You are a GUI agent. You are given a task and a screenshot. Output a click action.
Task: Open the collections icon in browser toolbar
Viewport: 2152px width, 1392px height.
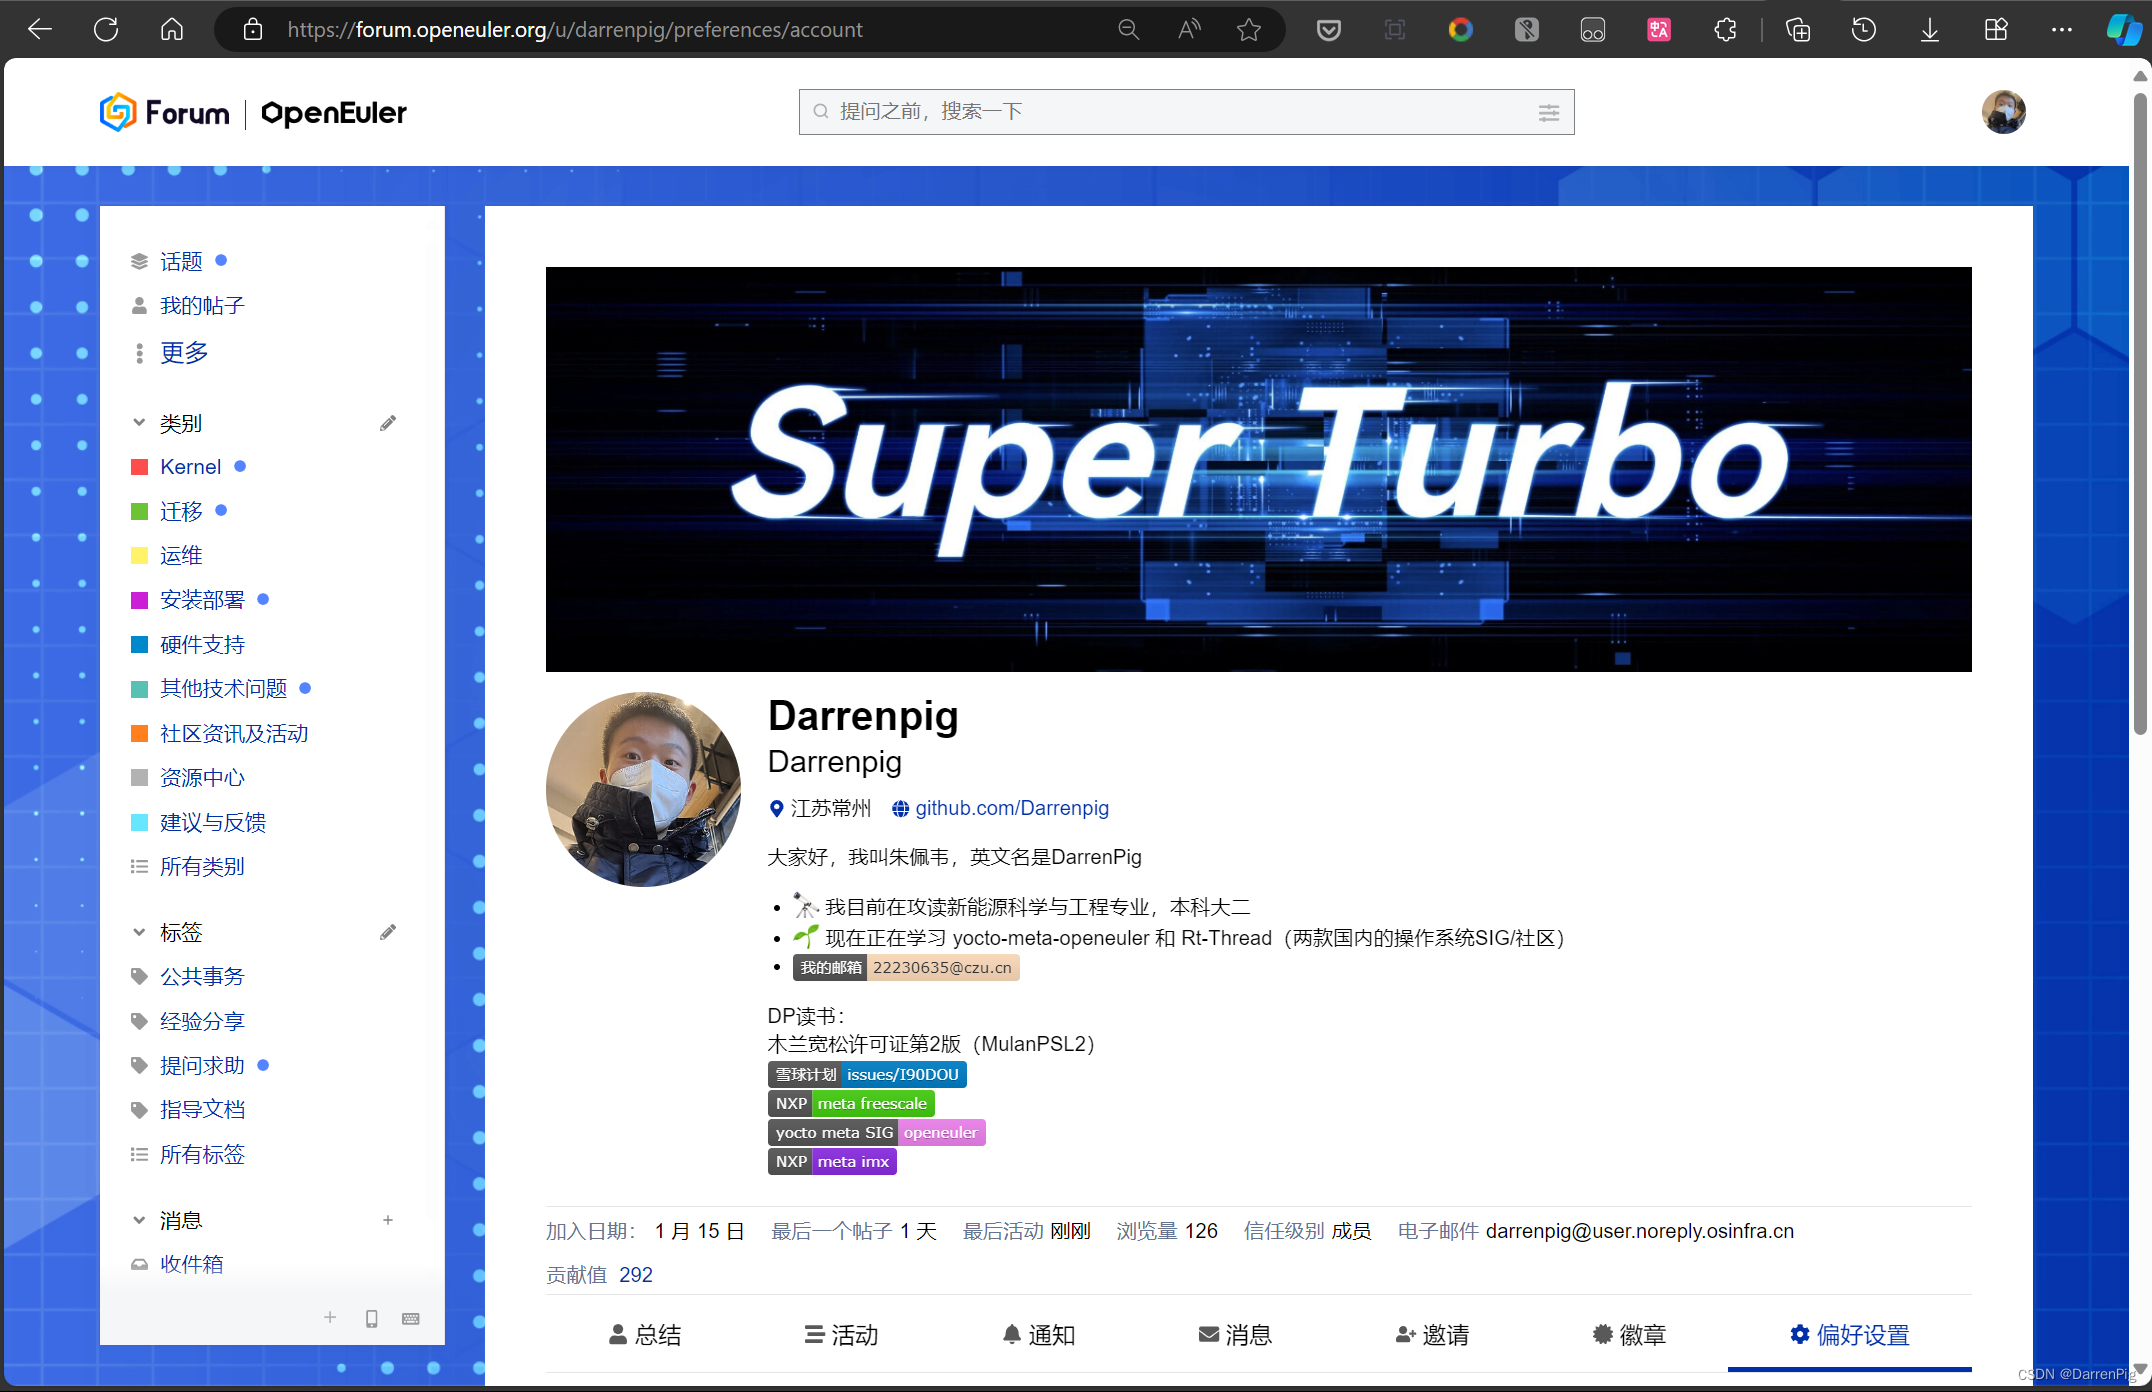point(1798,30)
